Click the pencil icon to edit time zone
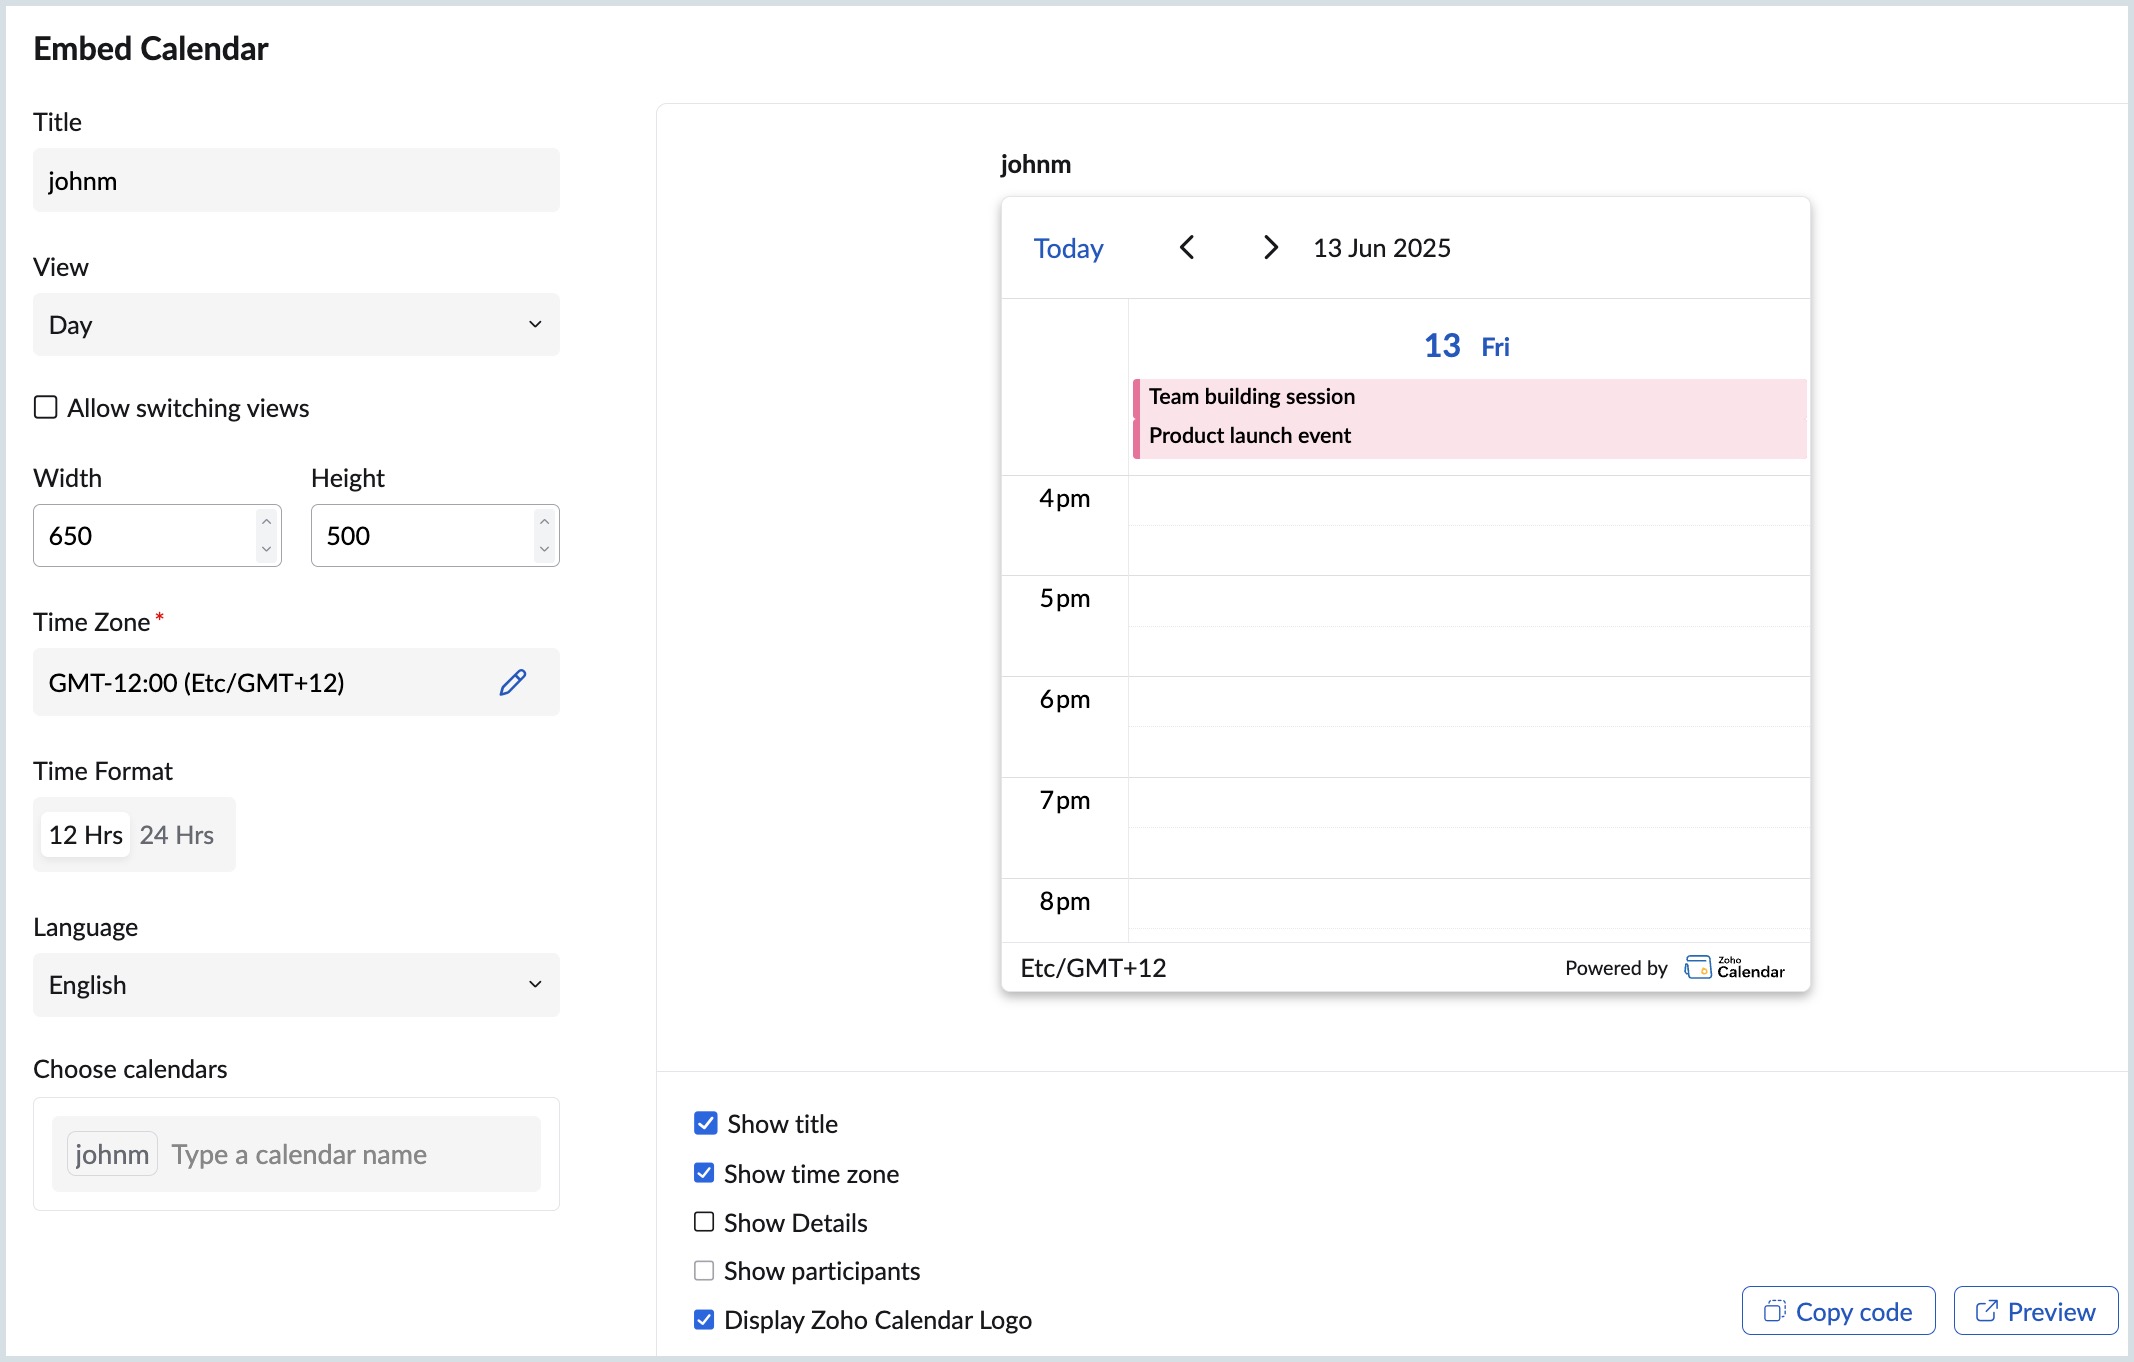Screen dimensions: 2134x1362 click(513, 682)
